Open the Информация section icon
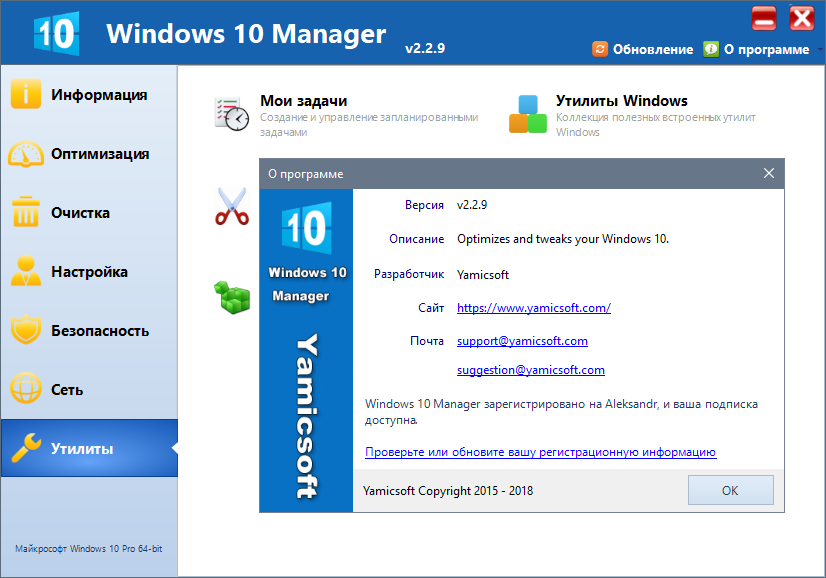This screenshot has width=826, height=578. coord(25,94)
